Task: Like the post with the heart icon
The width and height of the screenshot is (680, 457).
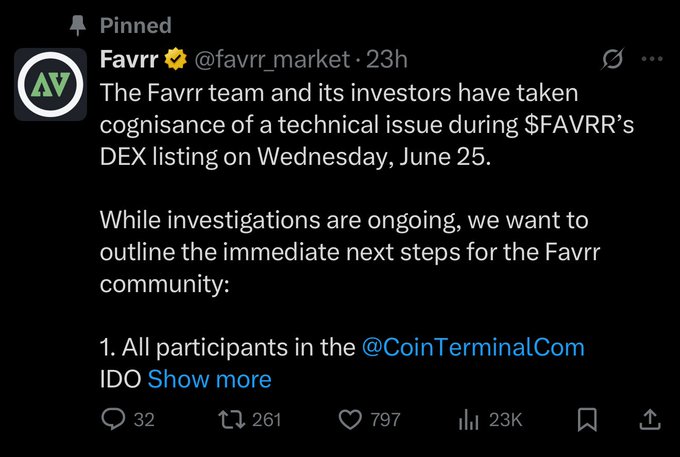Action: point(350,420)
